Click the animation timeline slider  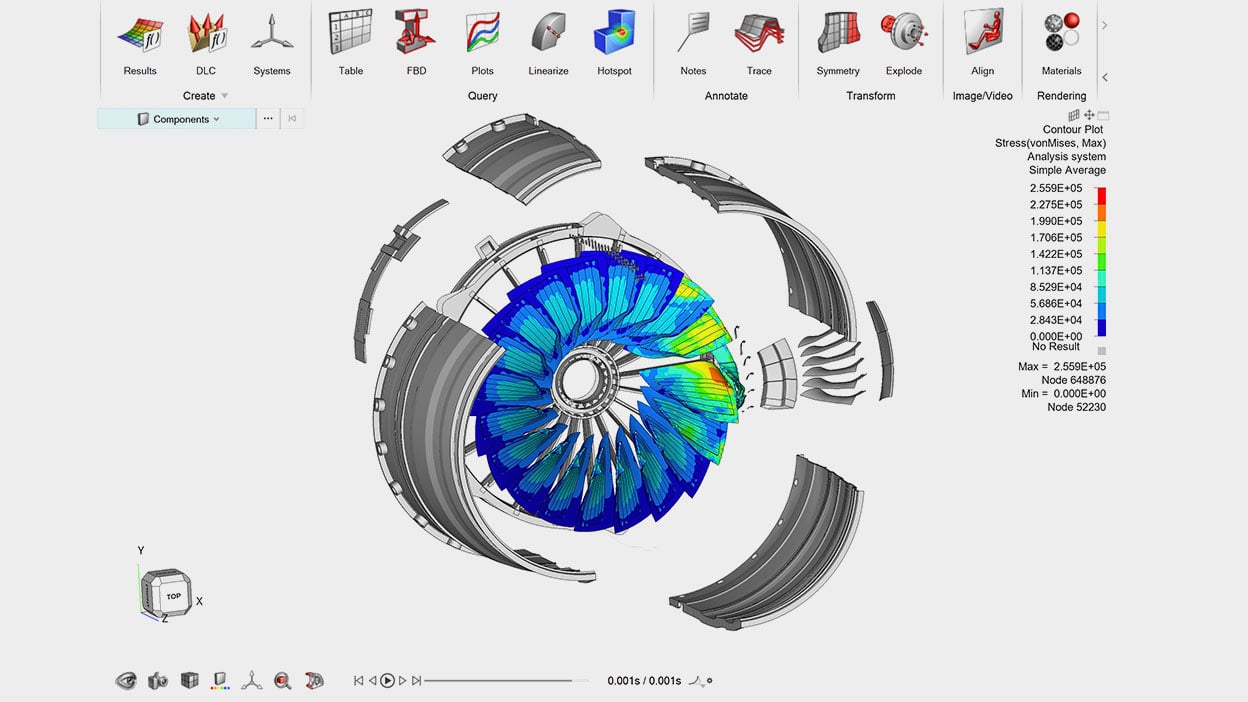tap(500, 681)
